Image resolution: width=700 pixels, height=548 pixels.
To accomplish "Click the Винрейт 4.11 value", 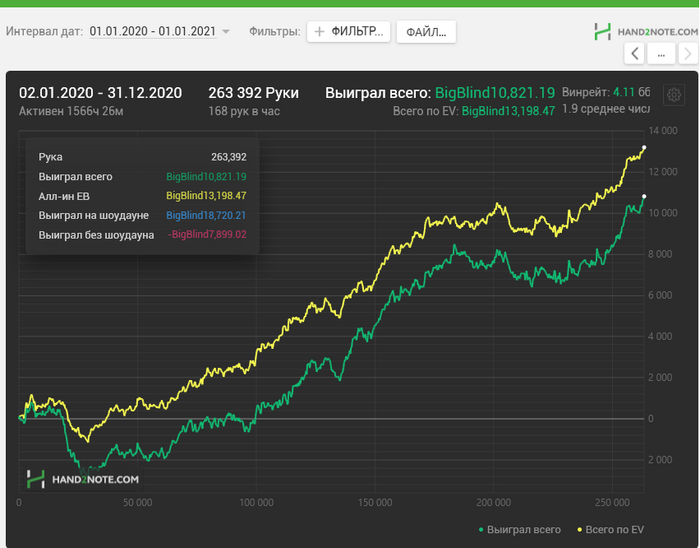I will 624,92.
